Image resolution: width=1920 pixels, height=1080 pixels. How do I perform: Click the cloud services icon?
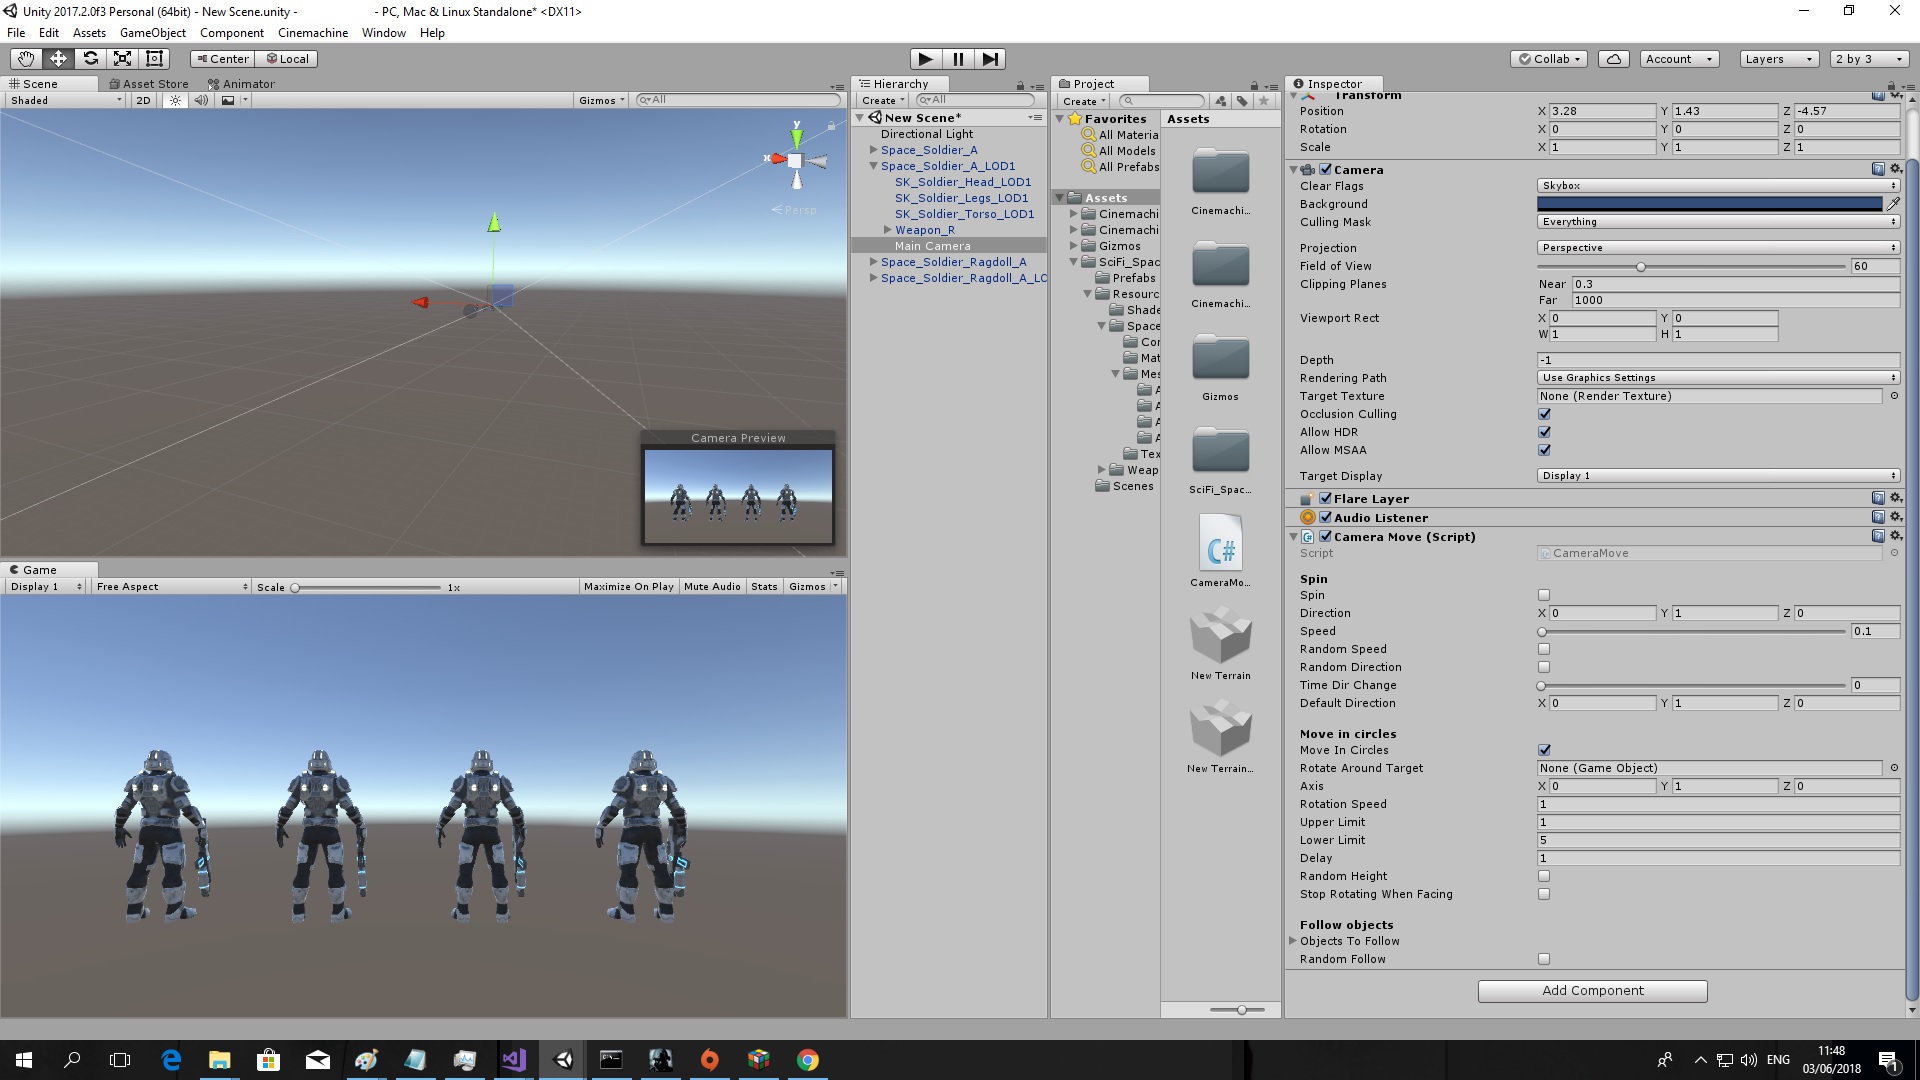(x=1613, y=59)
